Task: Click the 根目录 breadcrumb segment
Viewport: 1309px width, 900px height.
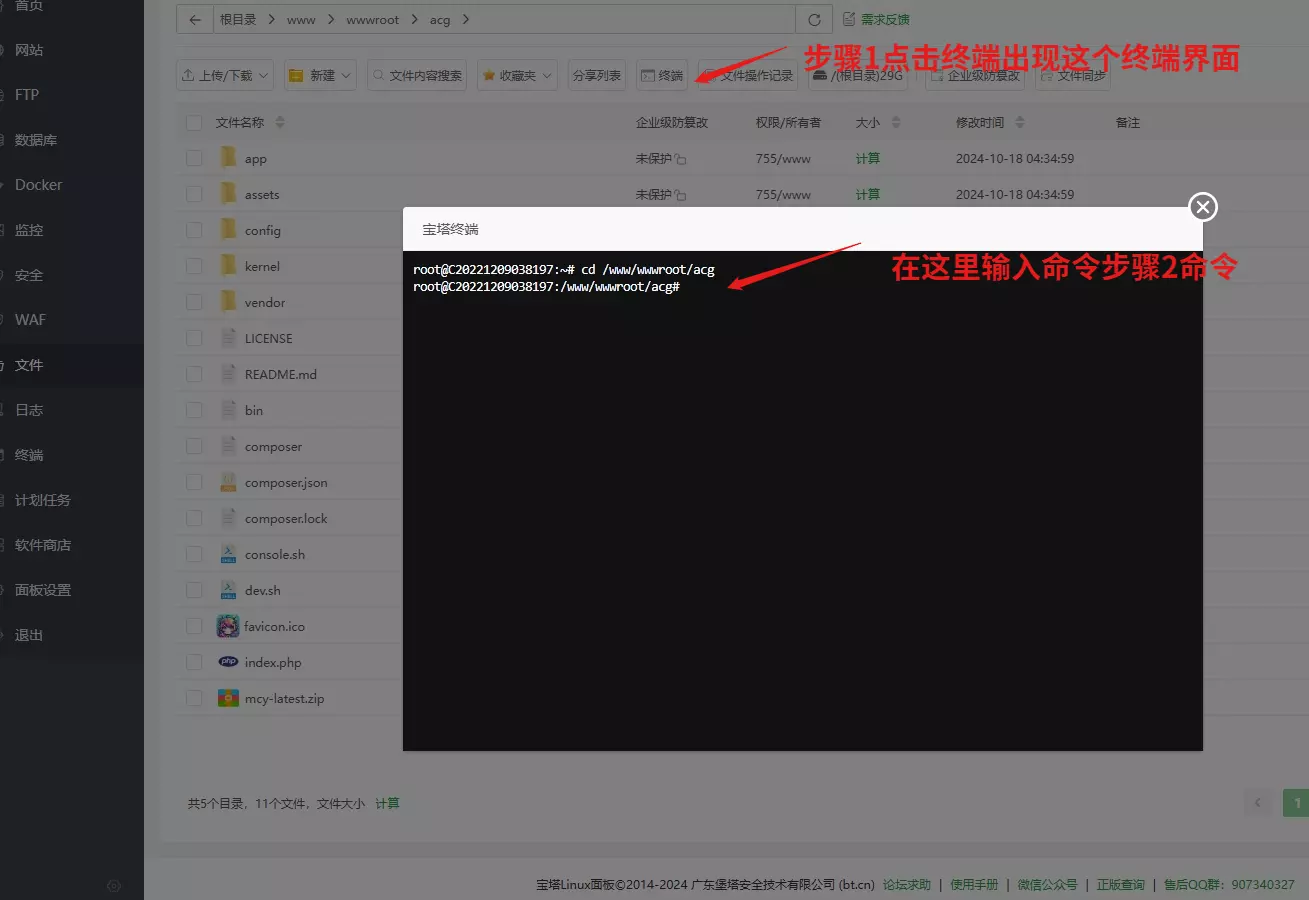Action: click(x=238, y=19)
